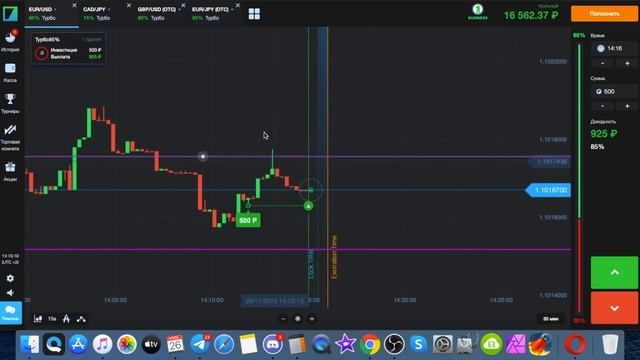Open Google Chrome from the Dock
The width and height of the screenshot is (640, 360).
(x=370, y=344)
